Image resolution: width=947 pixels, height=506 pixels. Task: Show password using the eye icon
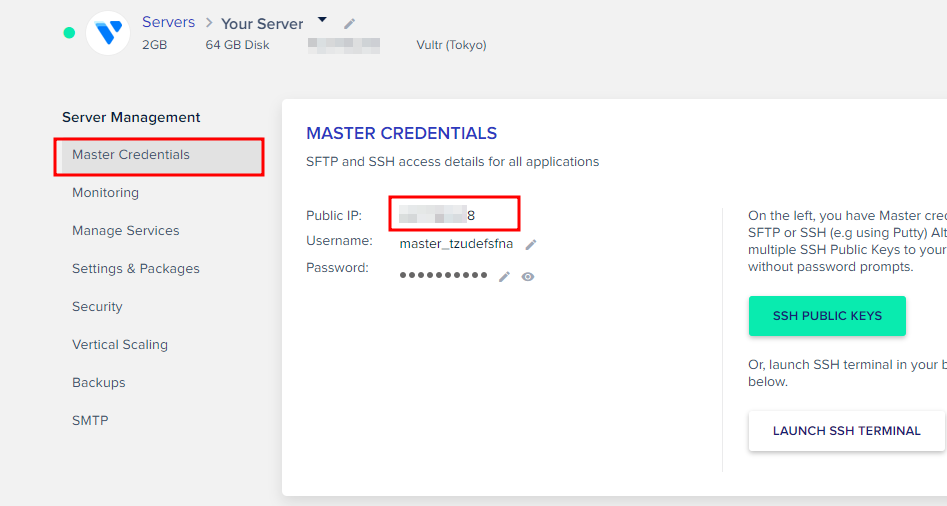[528, 277]
